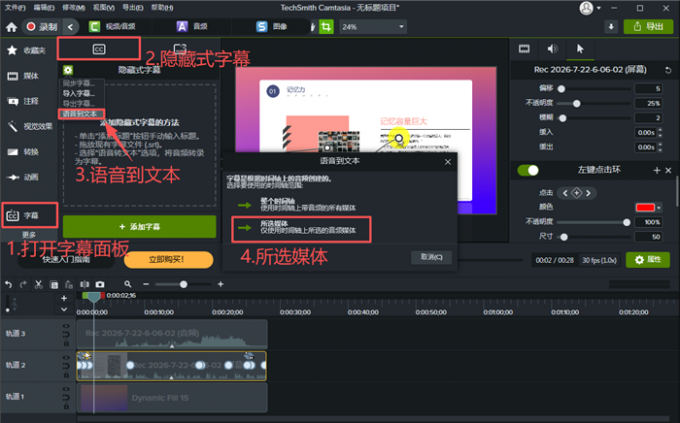
Task: Adjust the 尺寸 size slider
Action: (x=564, y=237)
